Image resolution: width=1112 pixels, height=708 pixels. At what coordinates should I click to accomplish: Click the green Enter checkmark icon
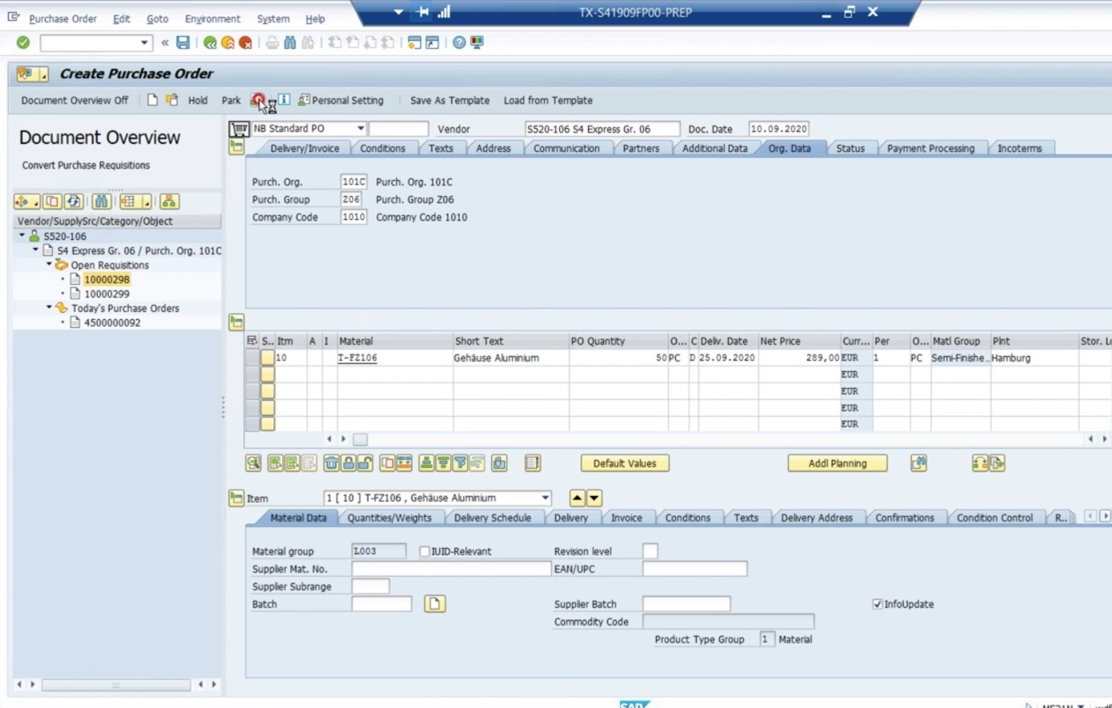tap(23, 43)
